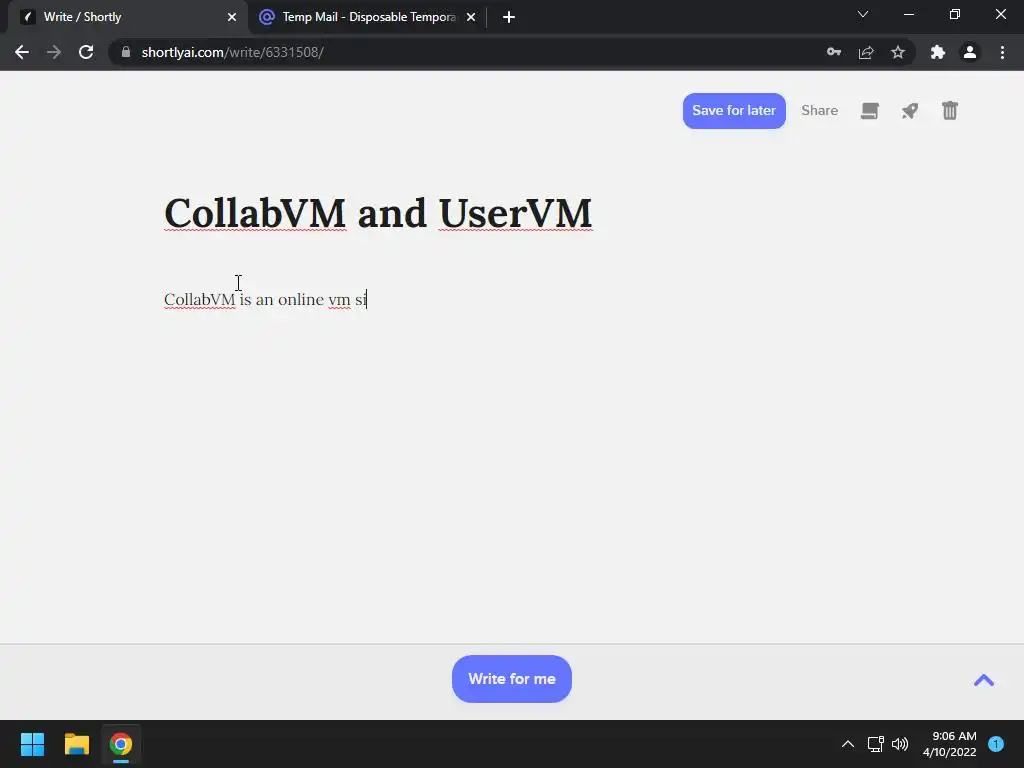Viewport: 1024px width, 768px height.
Task: View site information lock icon
Action: click(x=126, y=52)
